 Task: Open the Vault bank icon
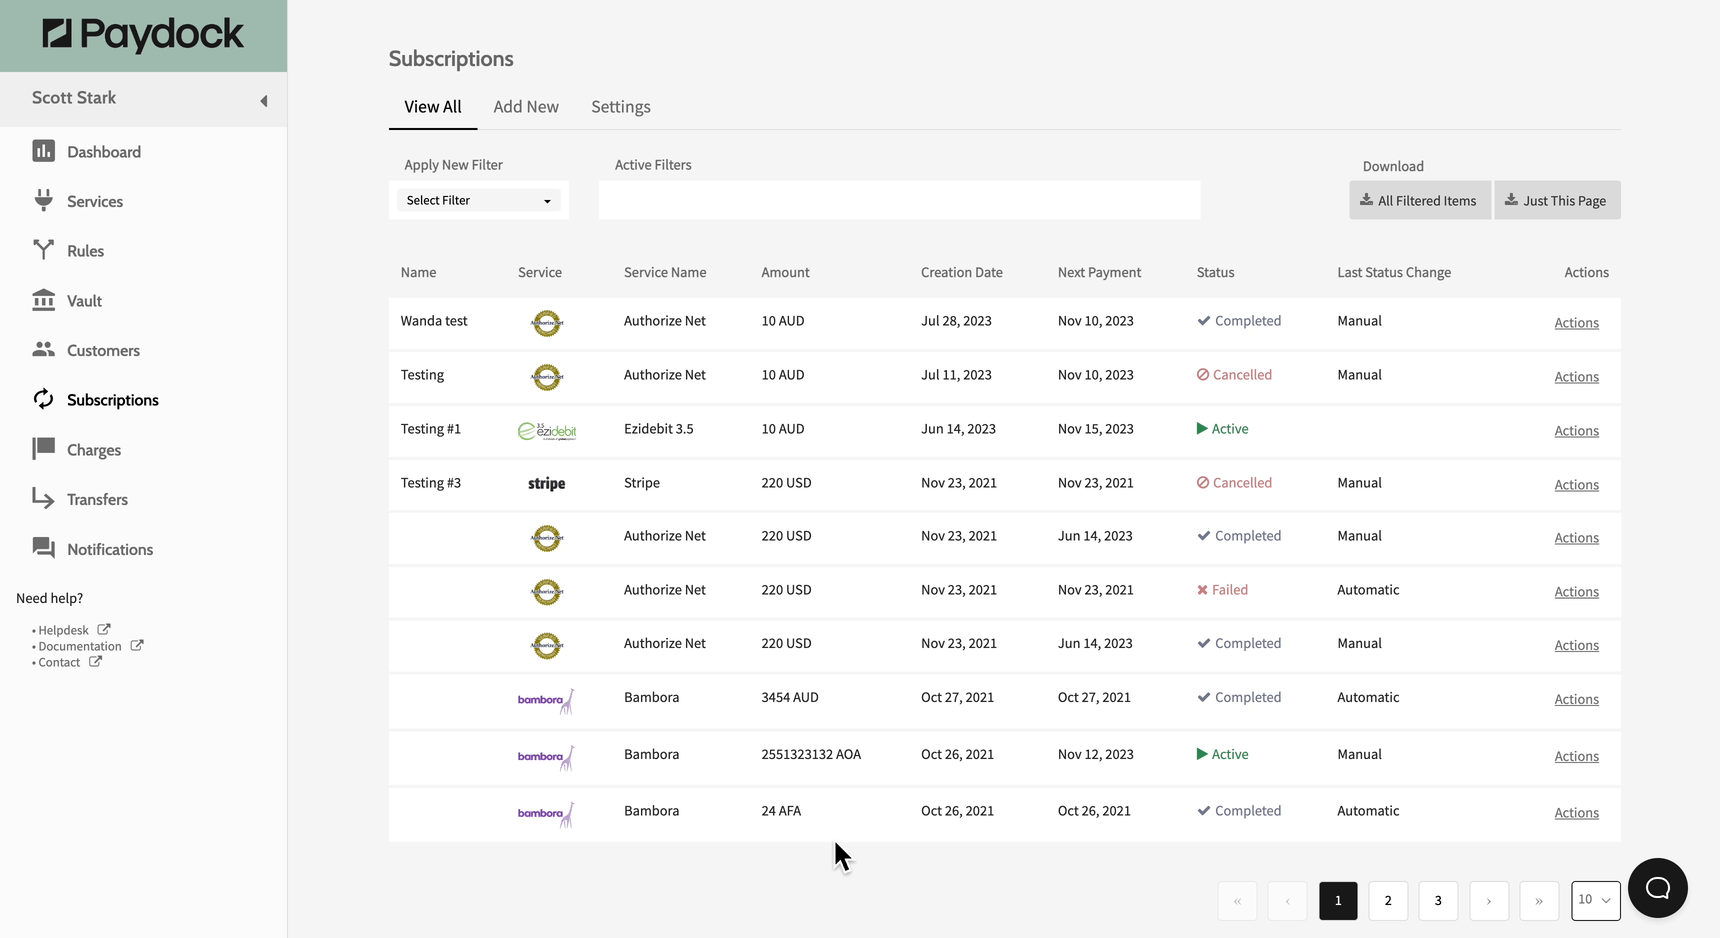pyautogui.click(x=43, y=300)
